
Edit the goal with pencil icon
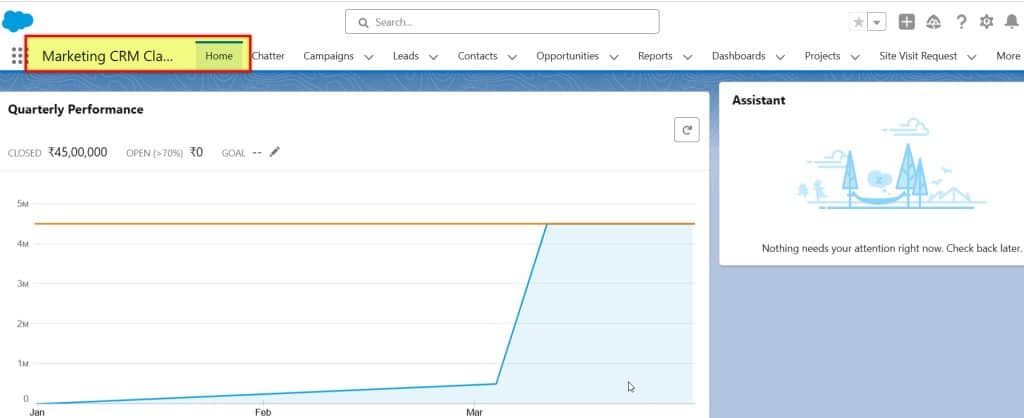[274, 152]
